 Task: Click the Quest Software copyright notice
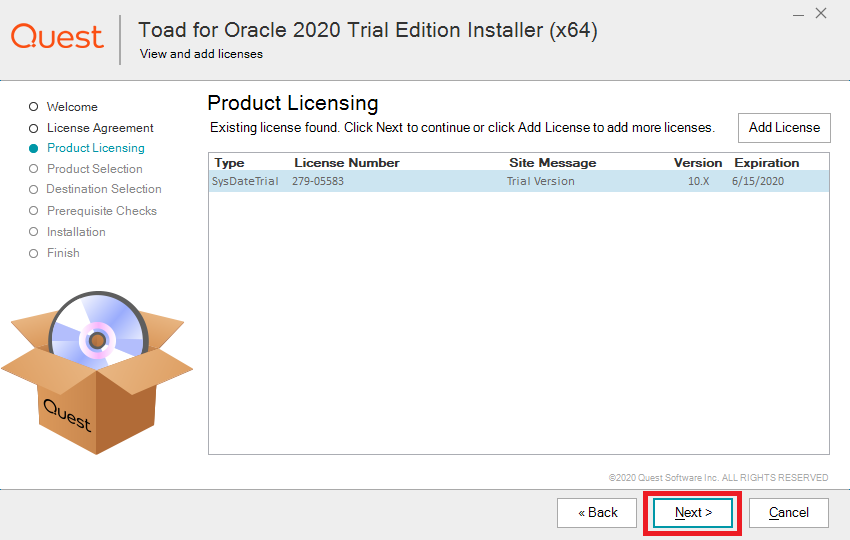[x=718, y=478]
